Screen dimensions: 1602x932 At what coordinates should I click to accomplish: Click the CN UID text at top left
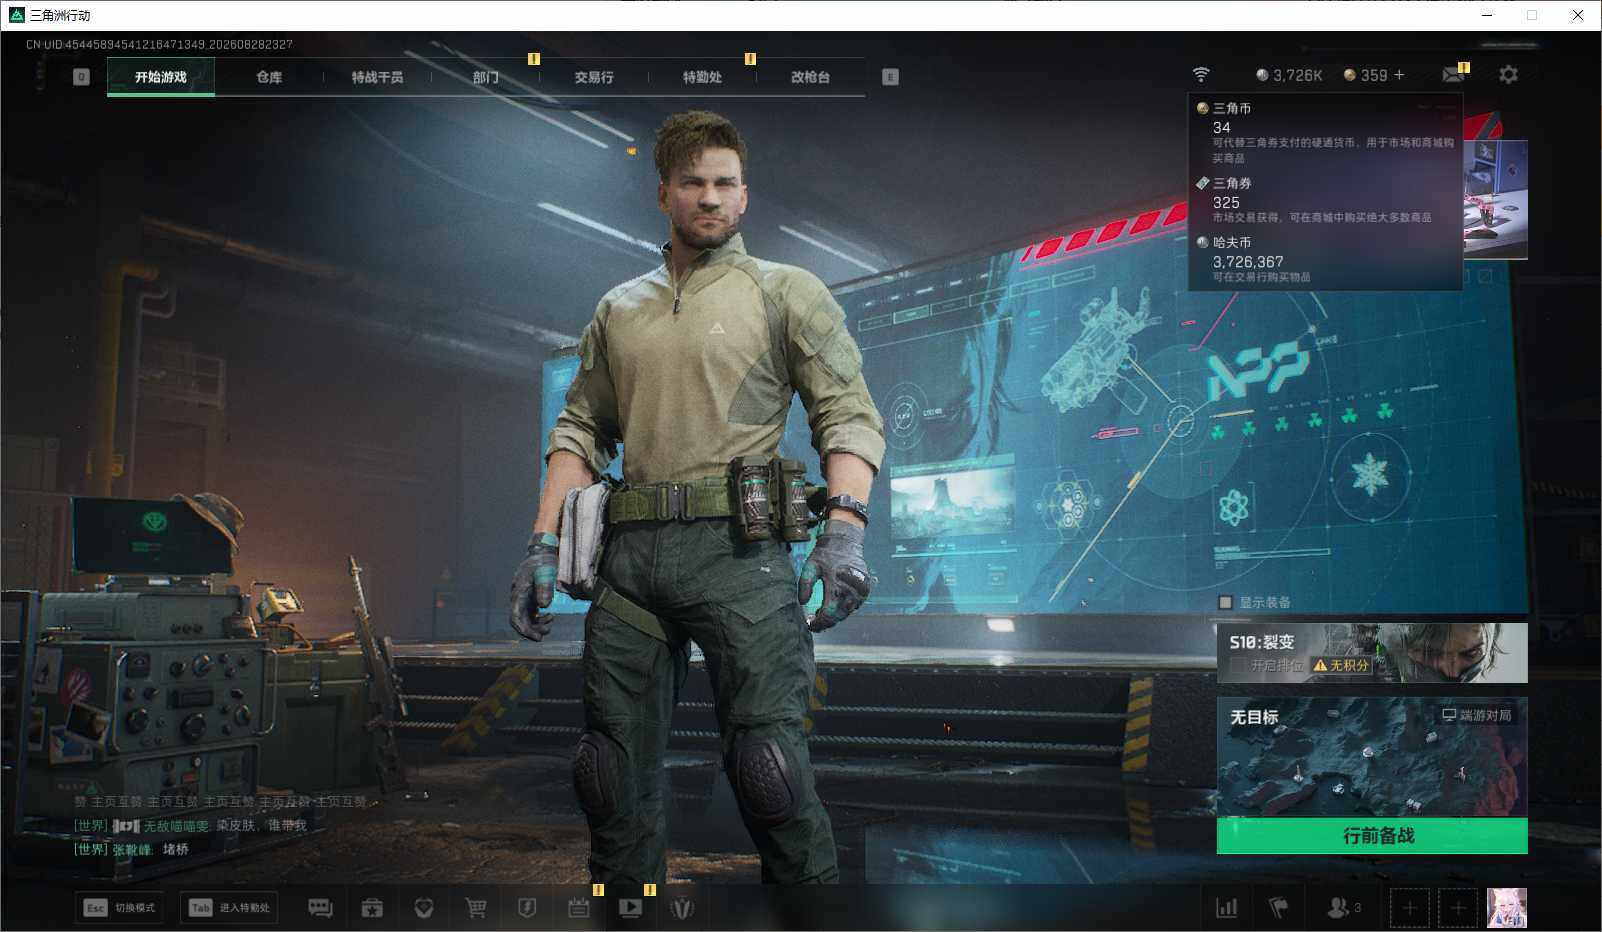click(x=159, y=45)
